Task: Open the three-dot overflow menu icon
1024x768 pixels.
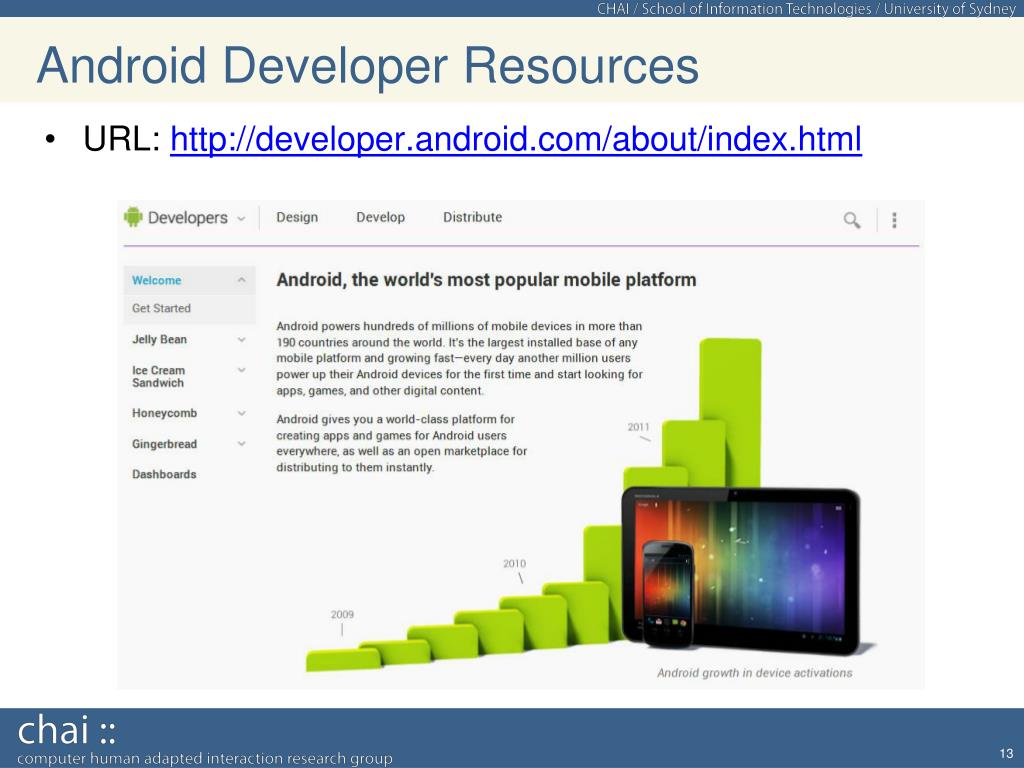Action: pyautogui.click(x=895, y=220)
